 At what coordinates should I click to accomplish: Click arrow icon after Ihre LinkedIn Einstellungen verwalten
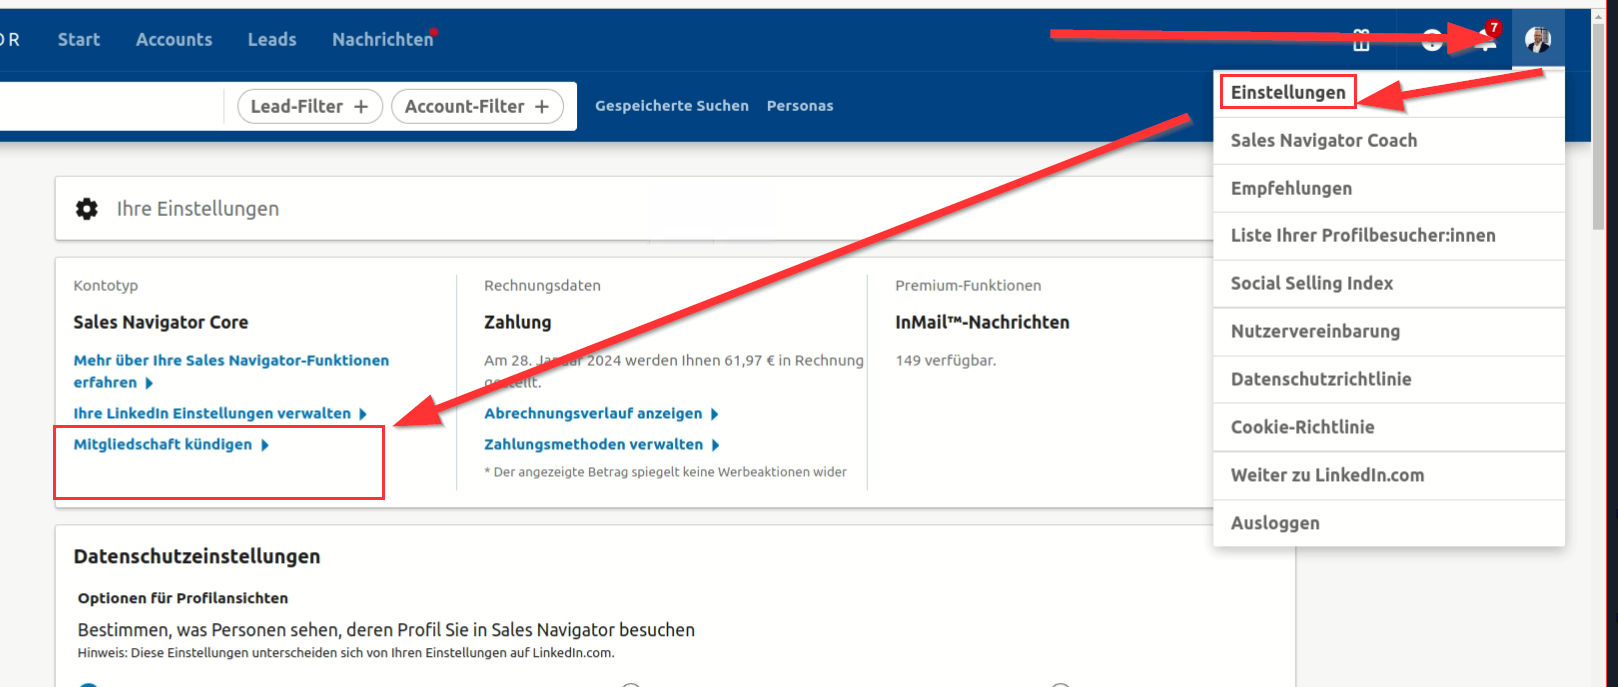click(x=362, y=414)
